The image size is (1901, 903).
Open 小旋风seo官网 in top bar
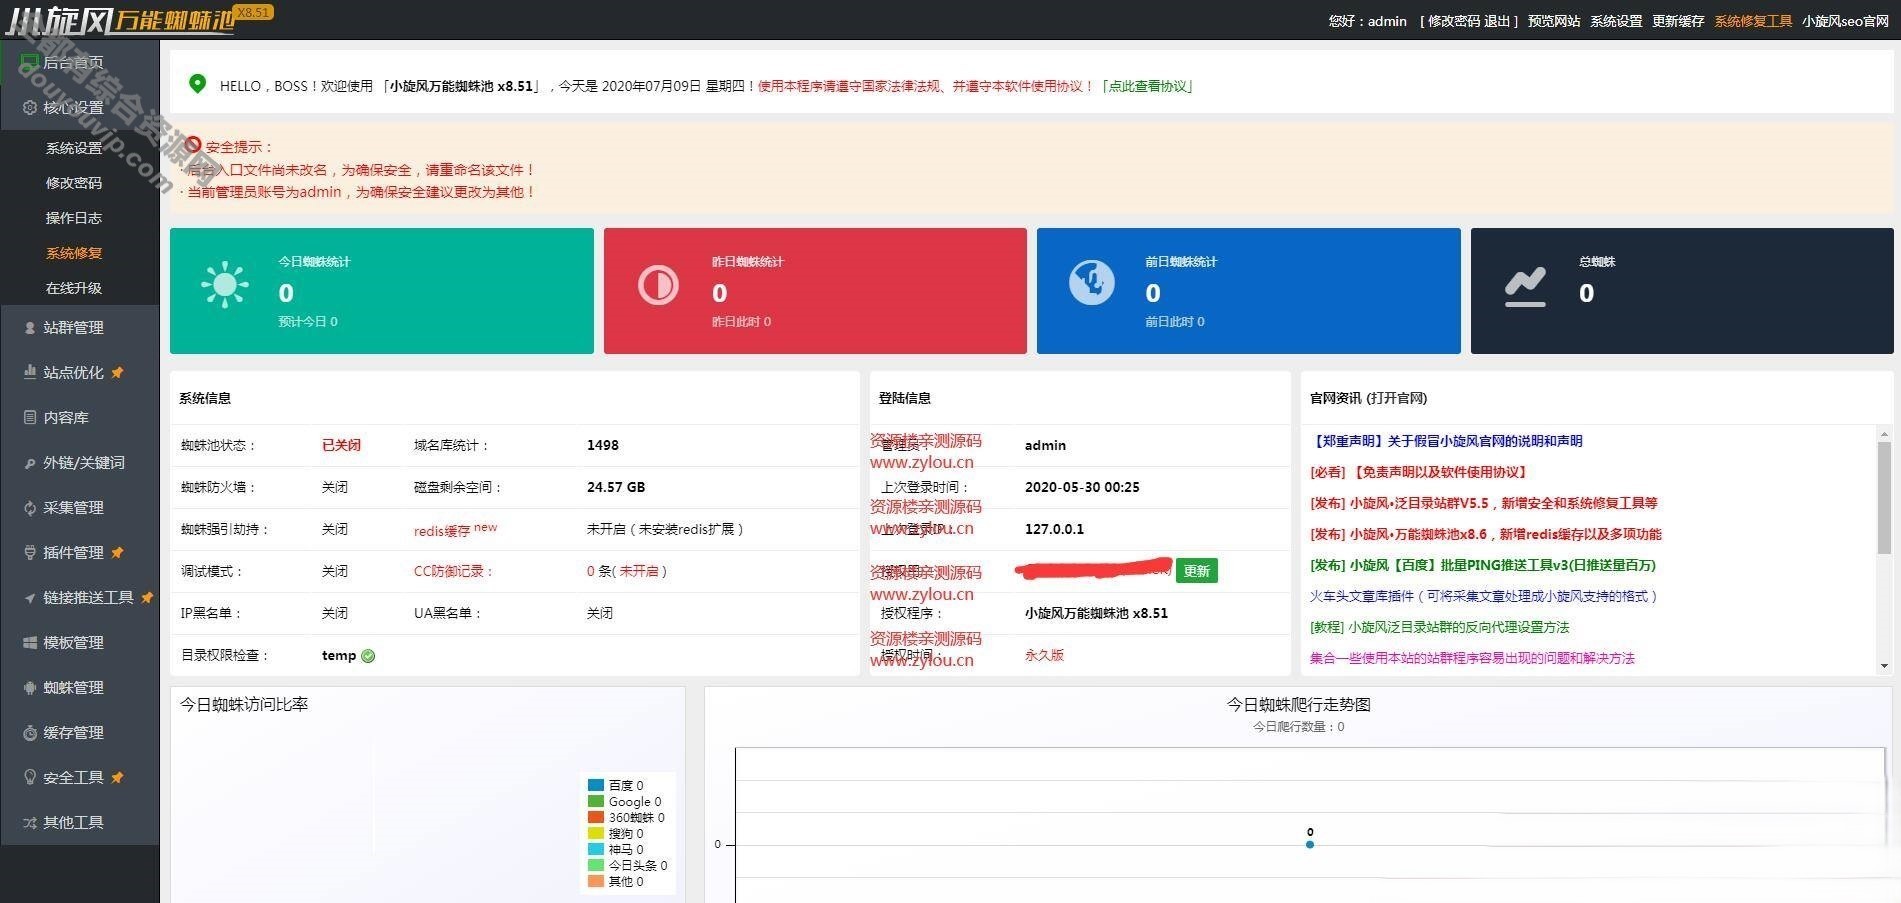pos(1845,21)
